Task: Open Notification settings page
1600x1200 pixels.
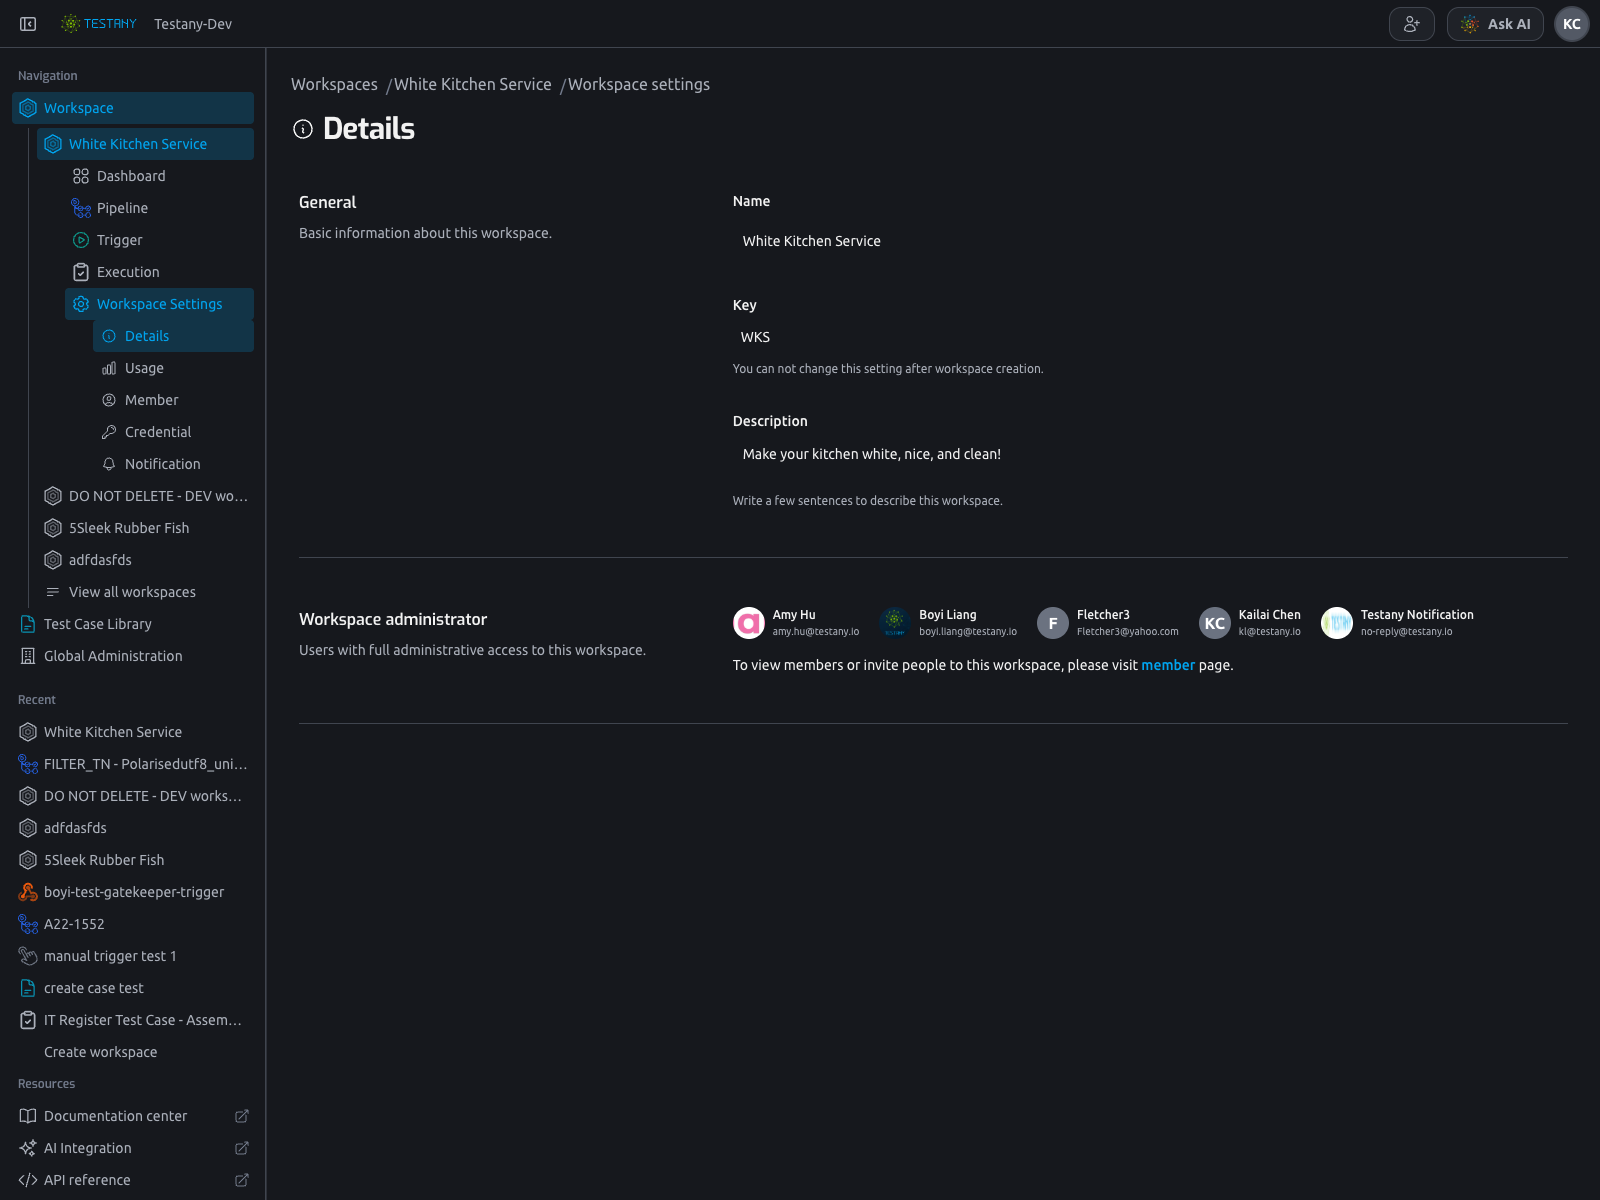Action: (173, 464)
